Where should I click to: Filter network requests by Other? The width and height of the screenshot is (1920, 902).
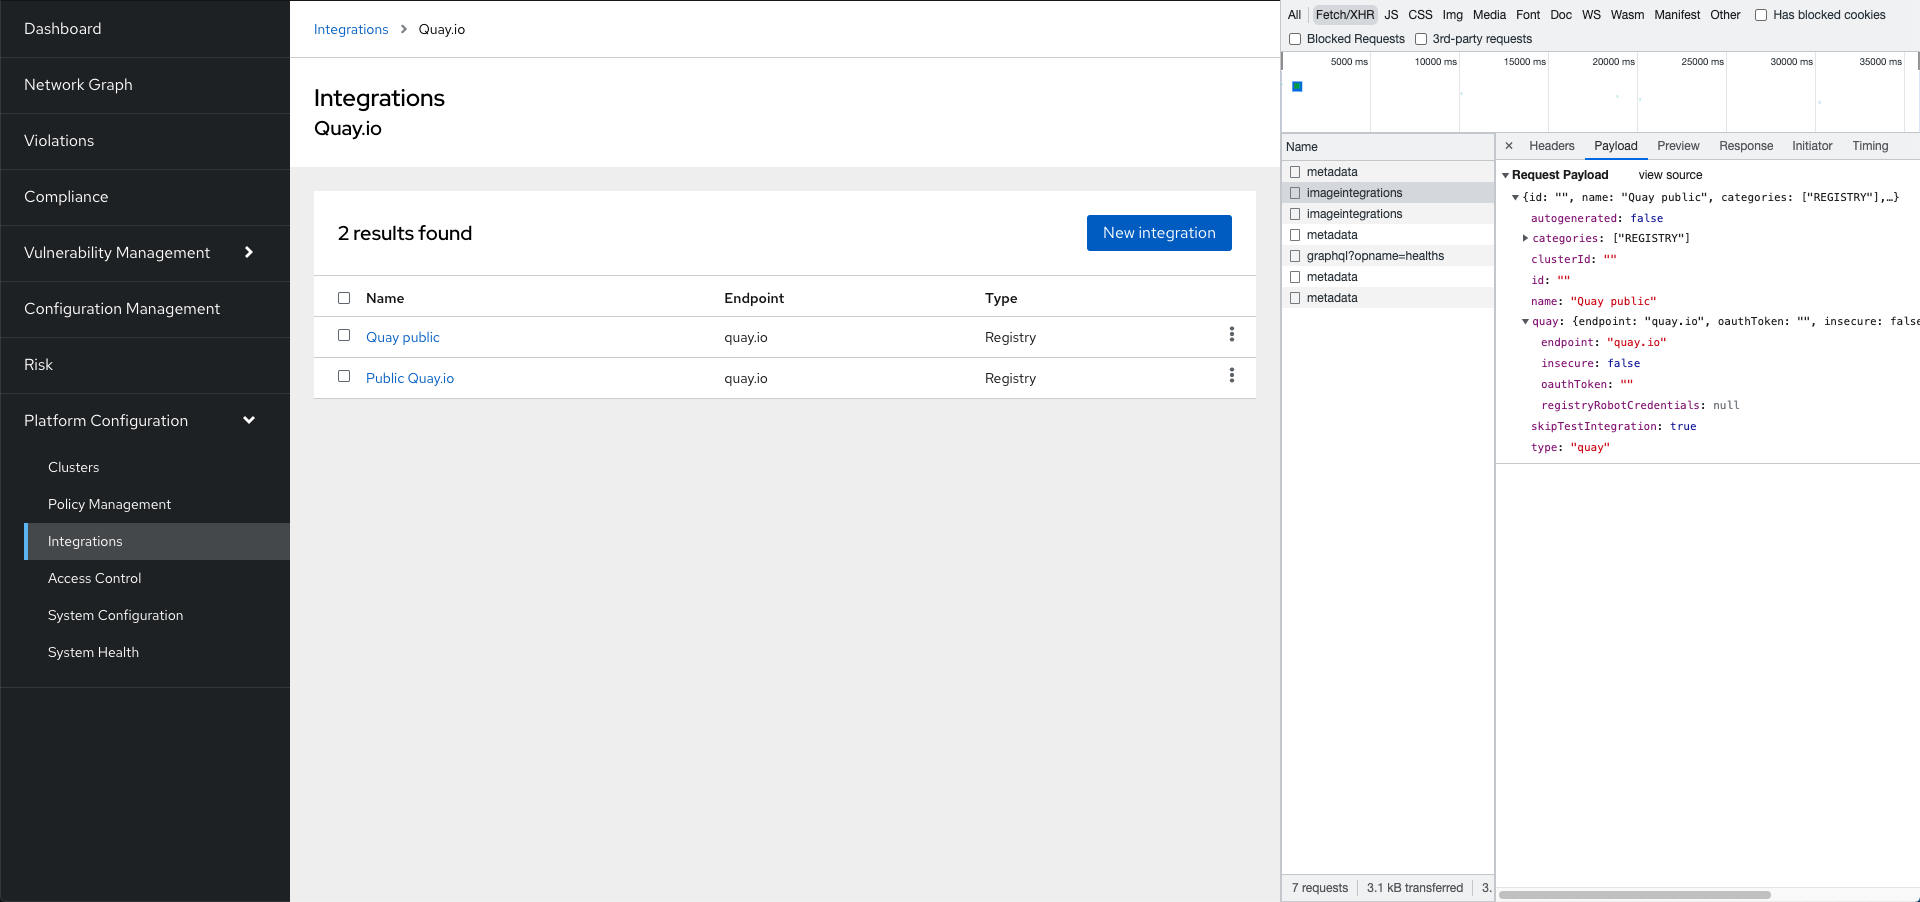[x=1725, y=15]
